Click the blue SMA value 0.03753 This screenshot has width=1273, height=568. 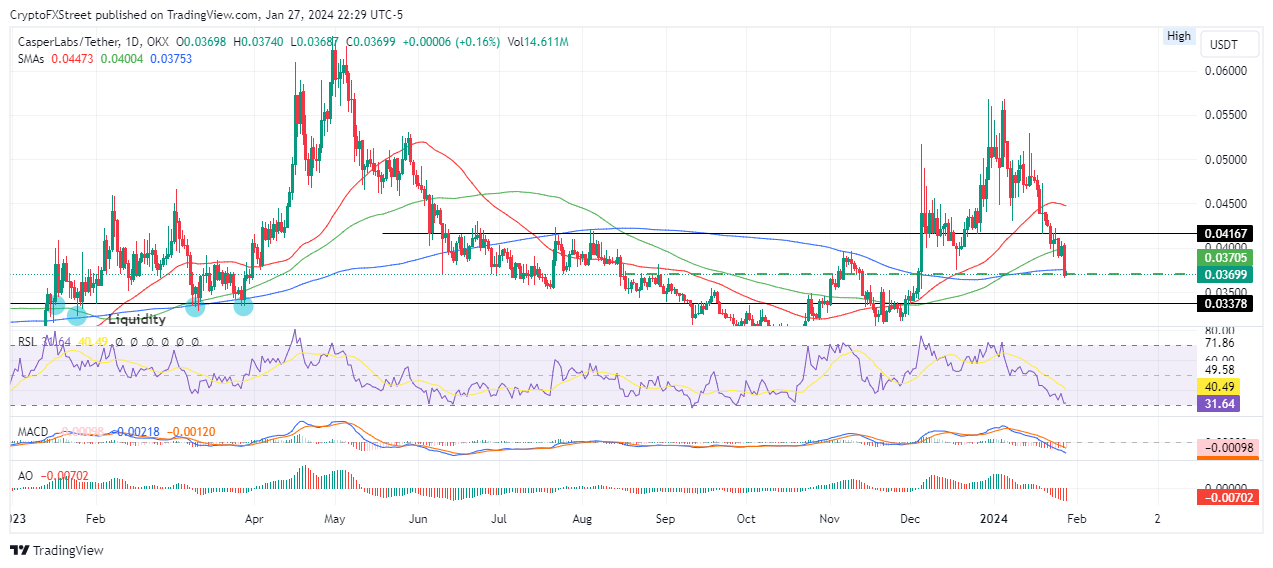[171, 59]
